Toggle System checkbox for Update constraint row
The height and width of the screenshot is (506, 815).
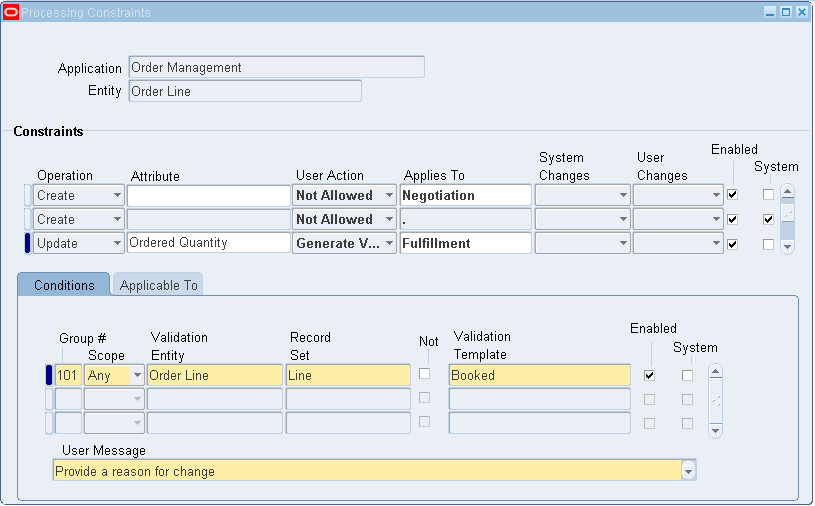pyautogui.click(x=768, y=244)
